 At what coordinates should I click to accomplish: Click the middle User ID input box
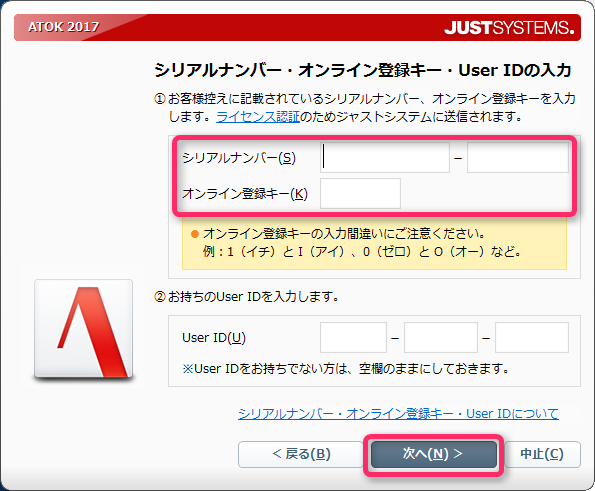click(441, 337)
